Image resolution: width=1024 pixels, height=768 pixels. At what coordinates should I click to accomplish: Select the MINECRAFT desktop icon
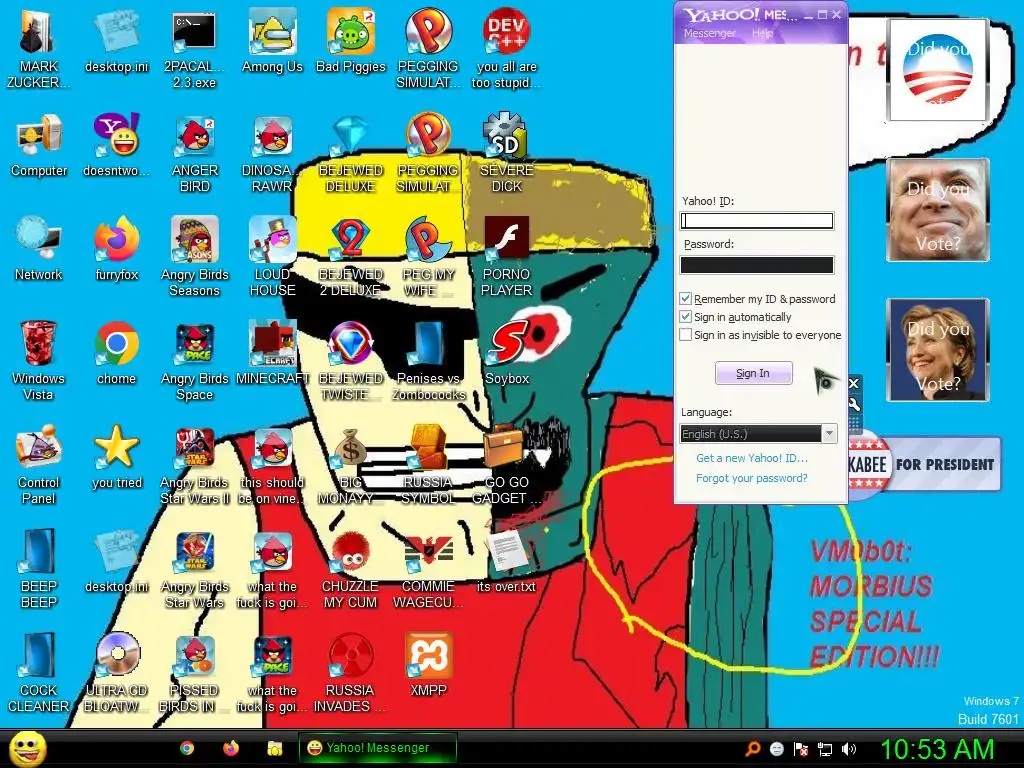pos(272,353)
